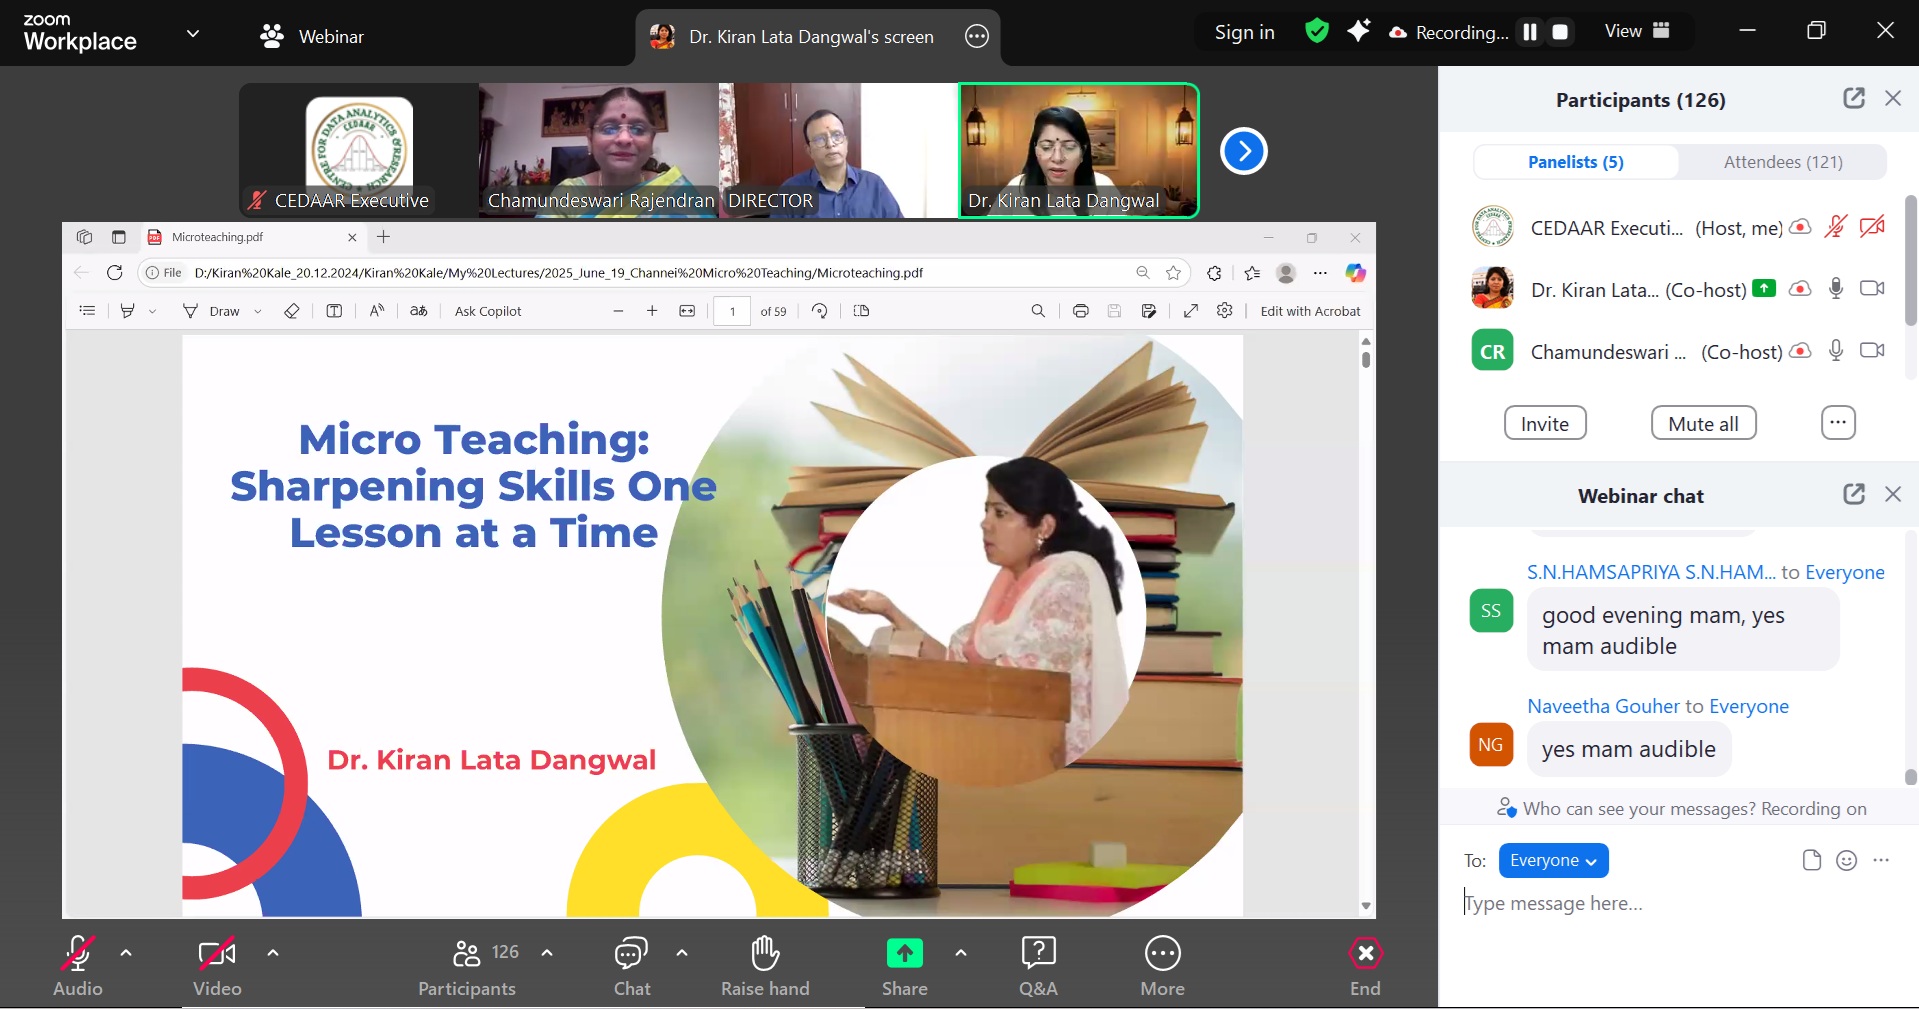
Task: Select the Panelists (5) tab
Action: (1575, 162)
